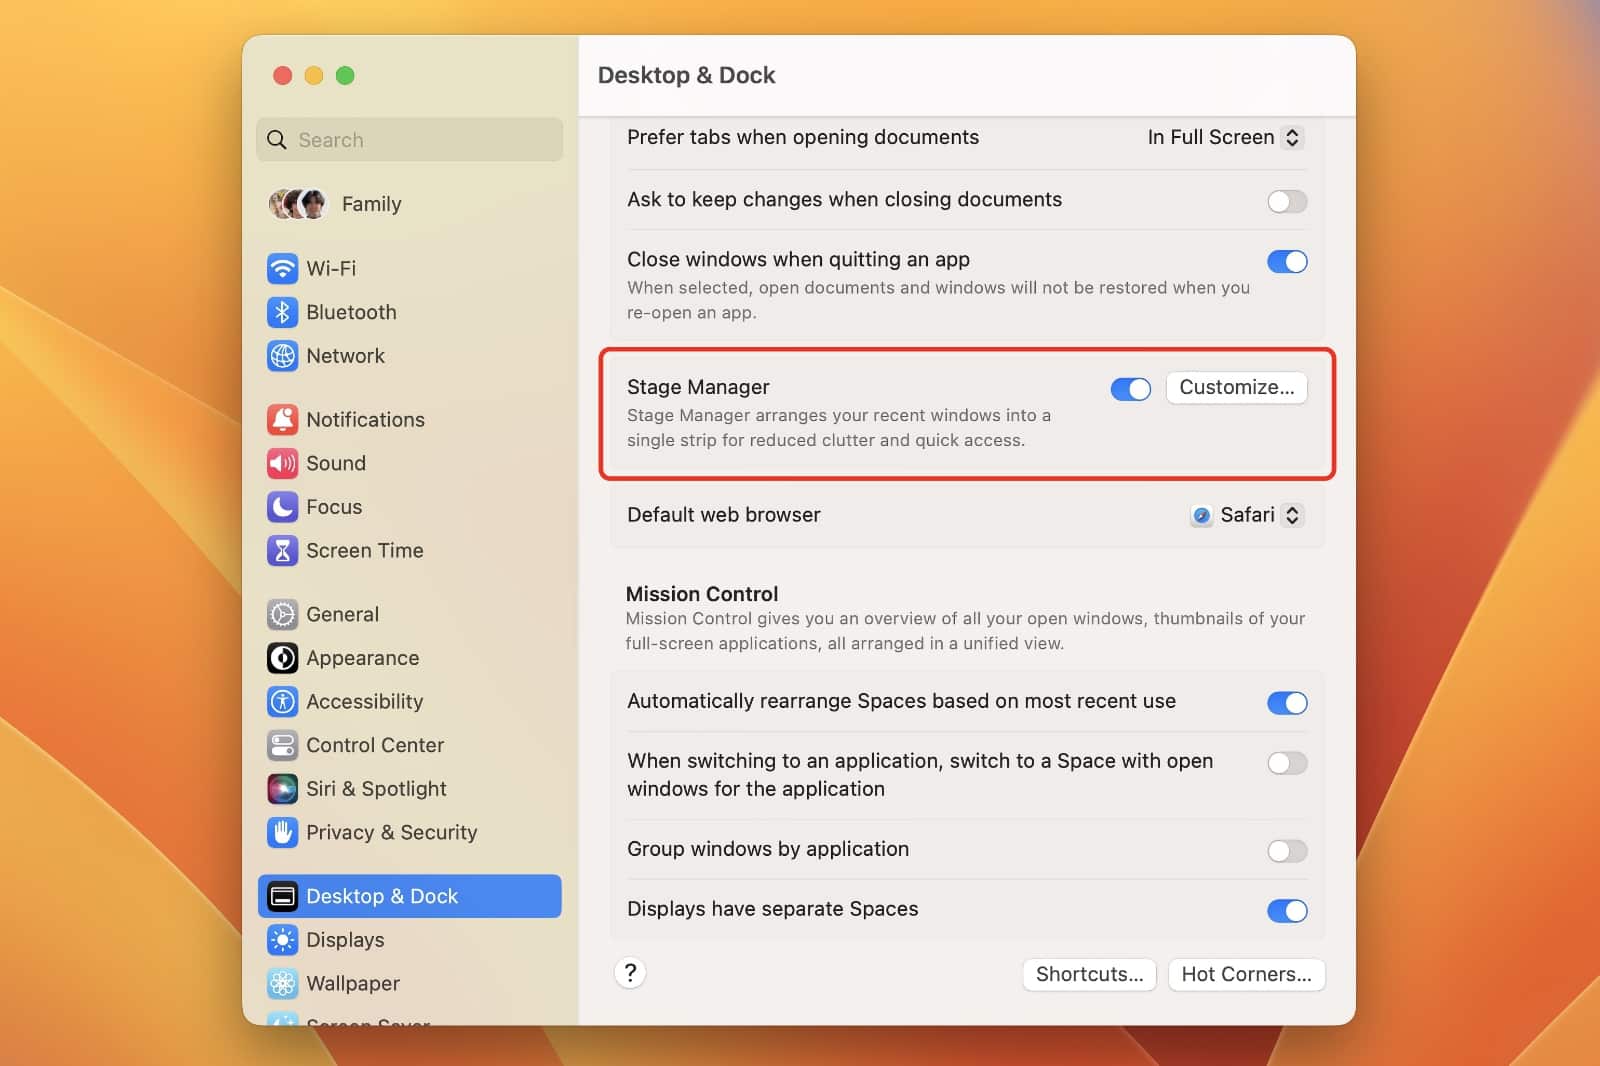Enable Ask to keep changes when closing documents

pyautogui.click(x=1287, y=201)
